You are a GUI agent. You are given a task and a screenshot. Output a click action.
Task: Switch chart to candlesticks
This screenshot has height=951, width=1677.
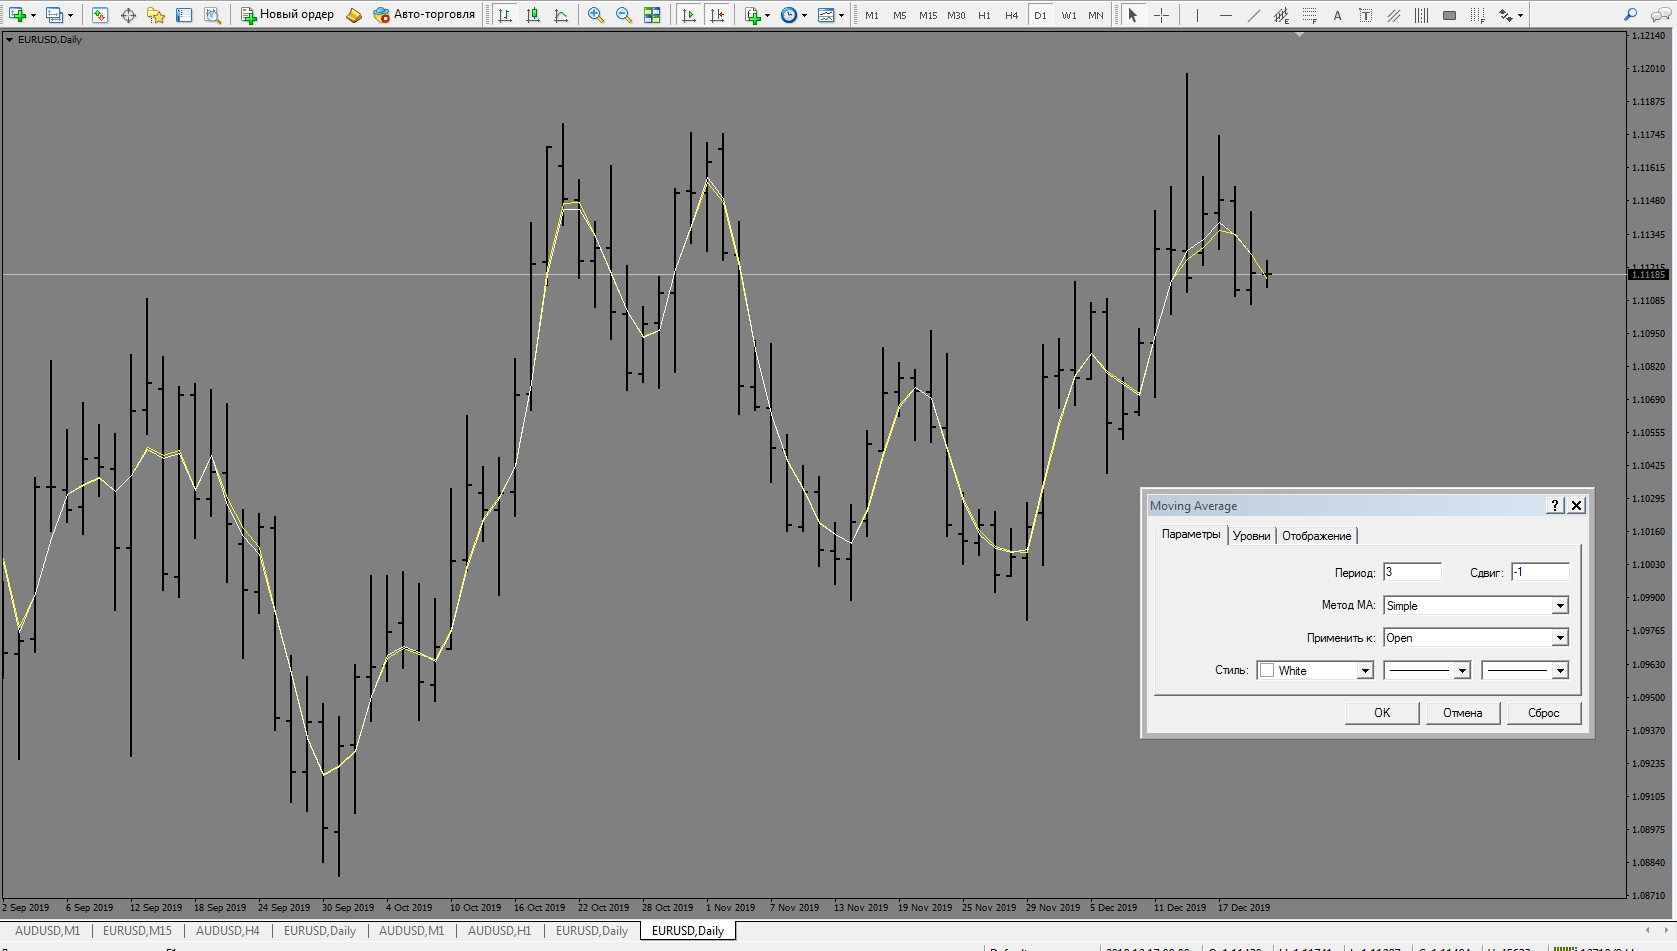point(533,15)
